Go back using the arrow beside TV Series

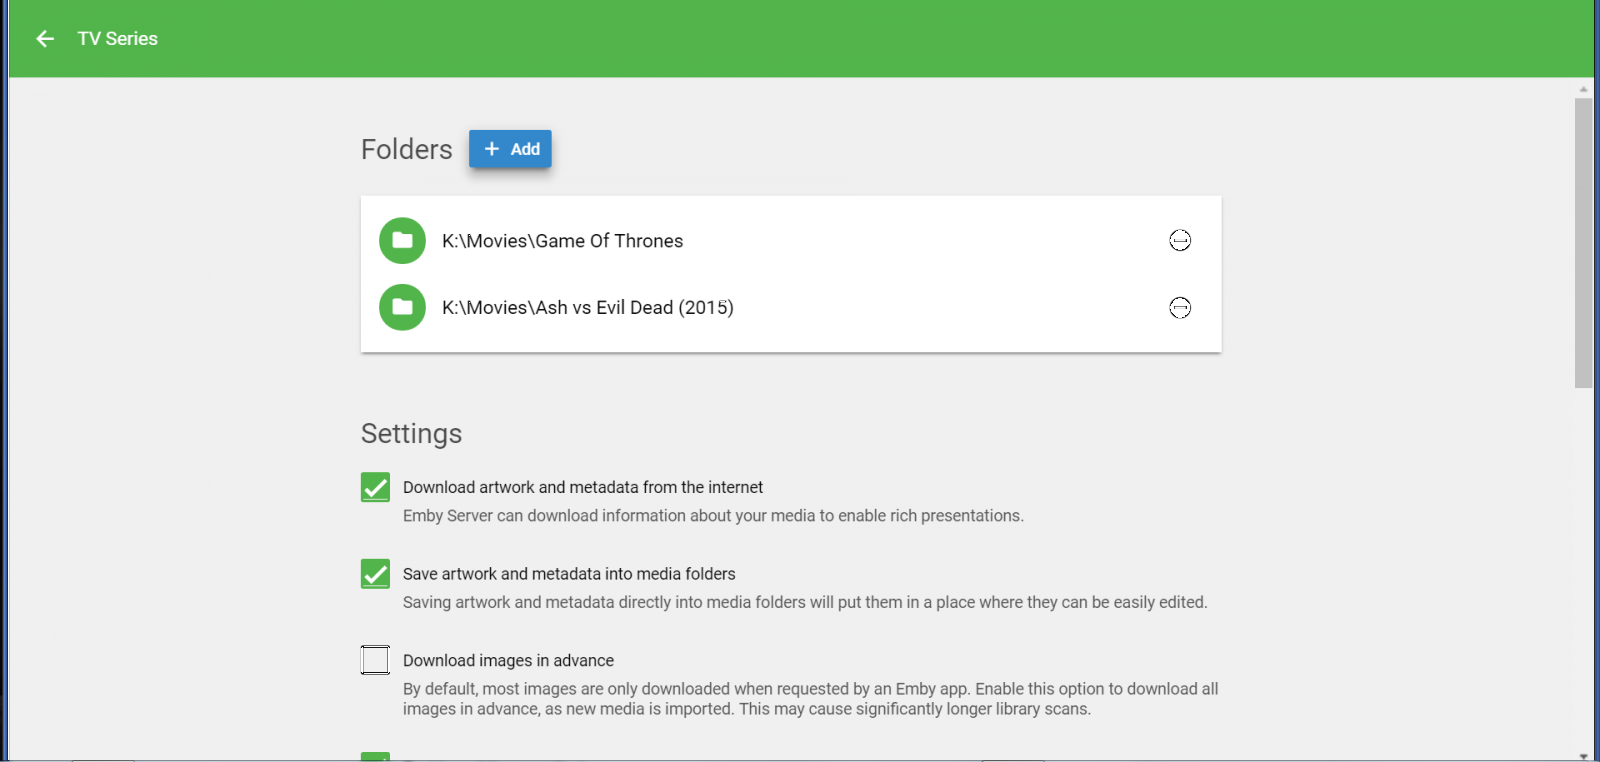tap(45, 39)
